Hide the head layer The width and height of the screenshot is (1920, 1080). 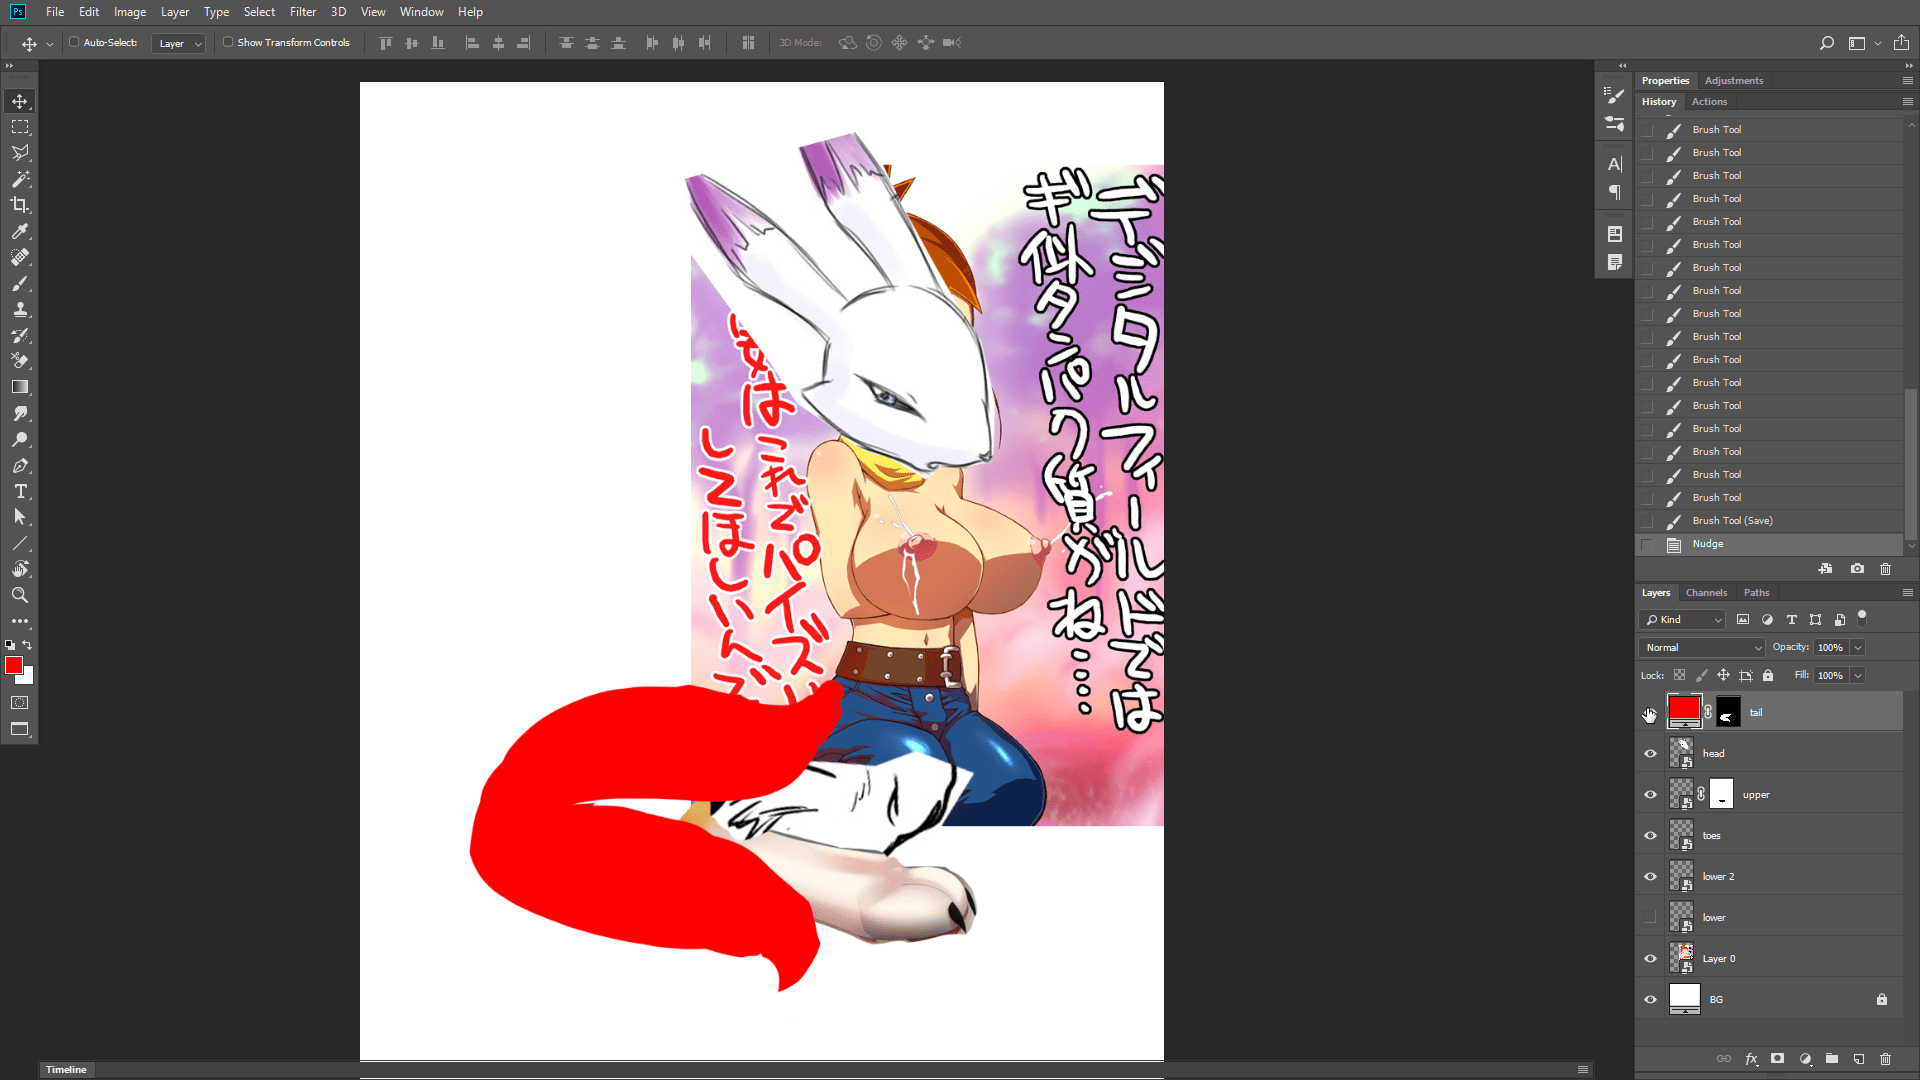tap(1650, 754)
